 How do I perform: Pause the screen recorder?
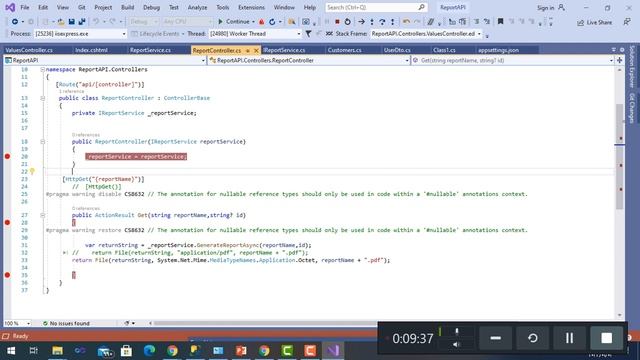(x=569, y=338)
